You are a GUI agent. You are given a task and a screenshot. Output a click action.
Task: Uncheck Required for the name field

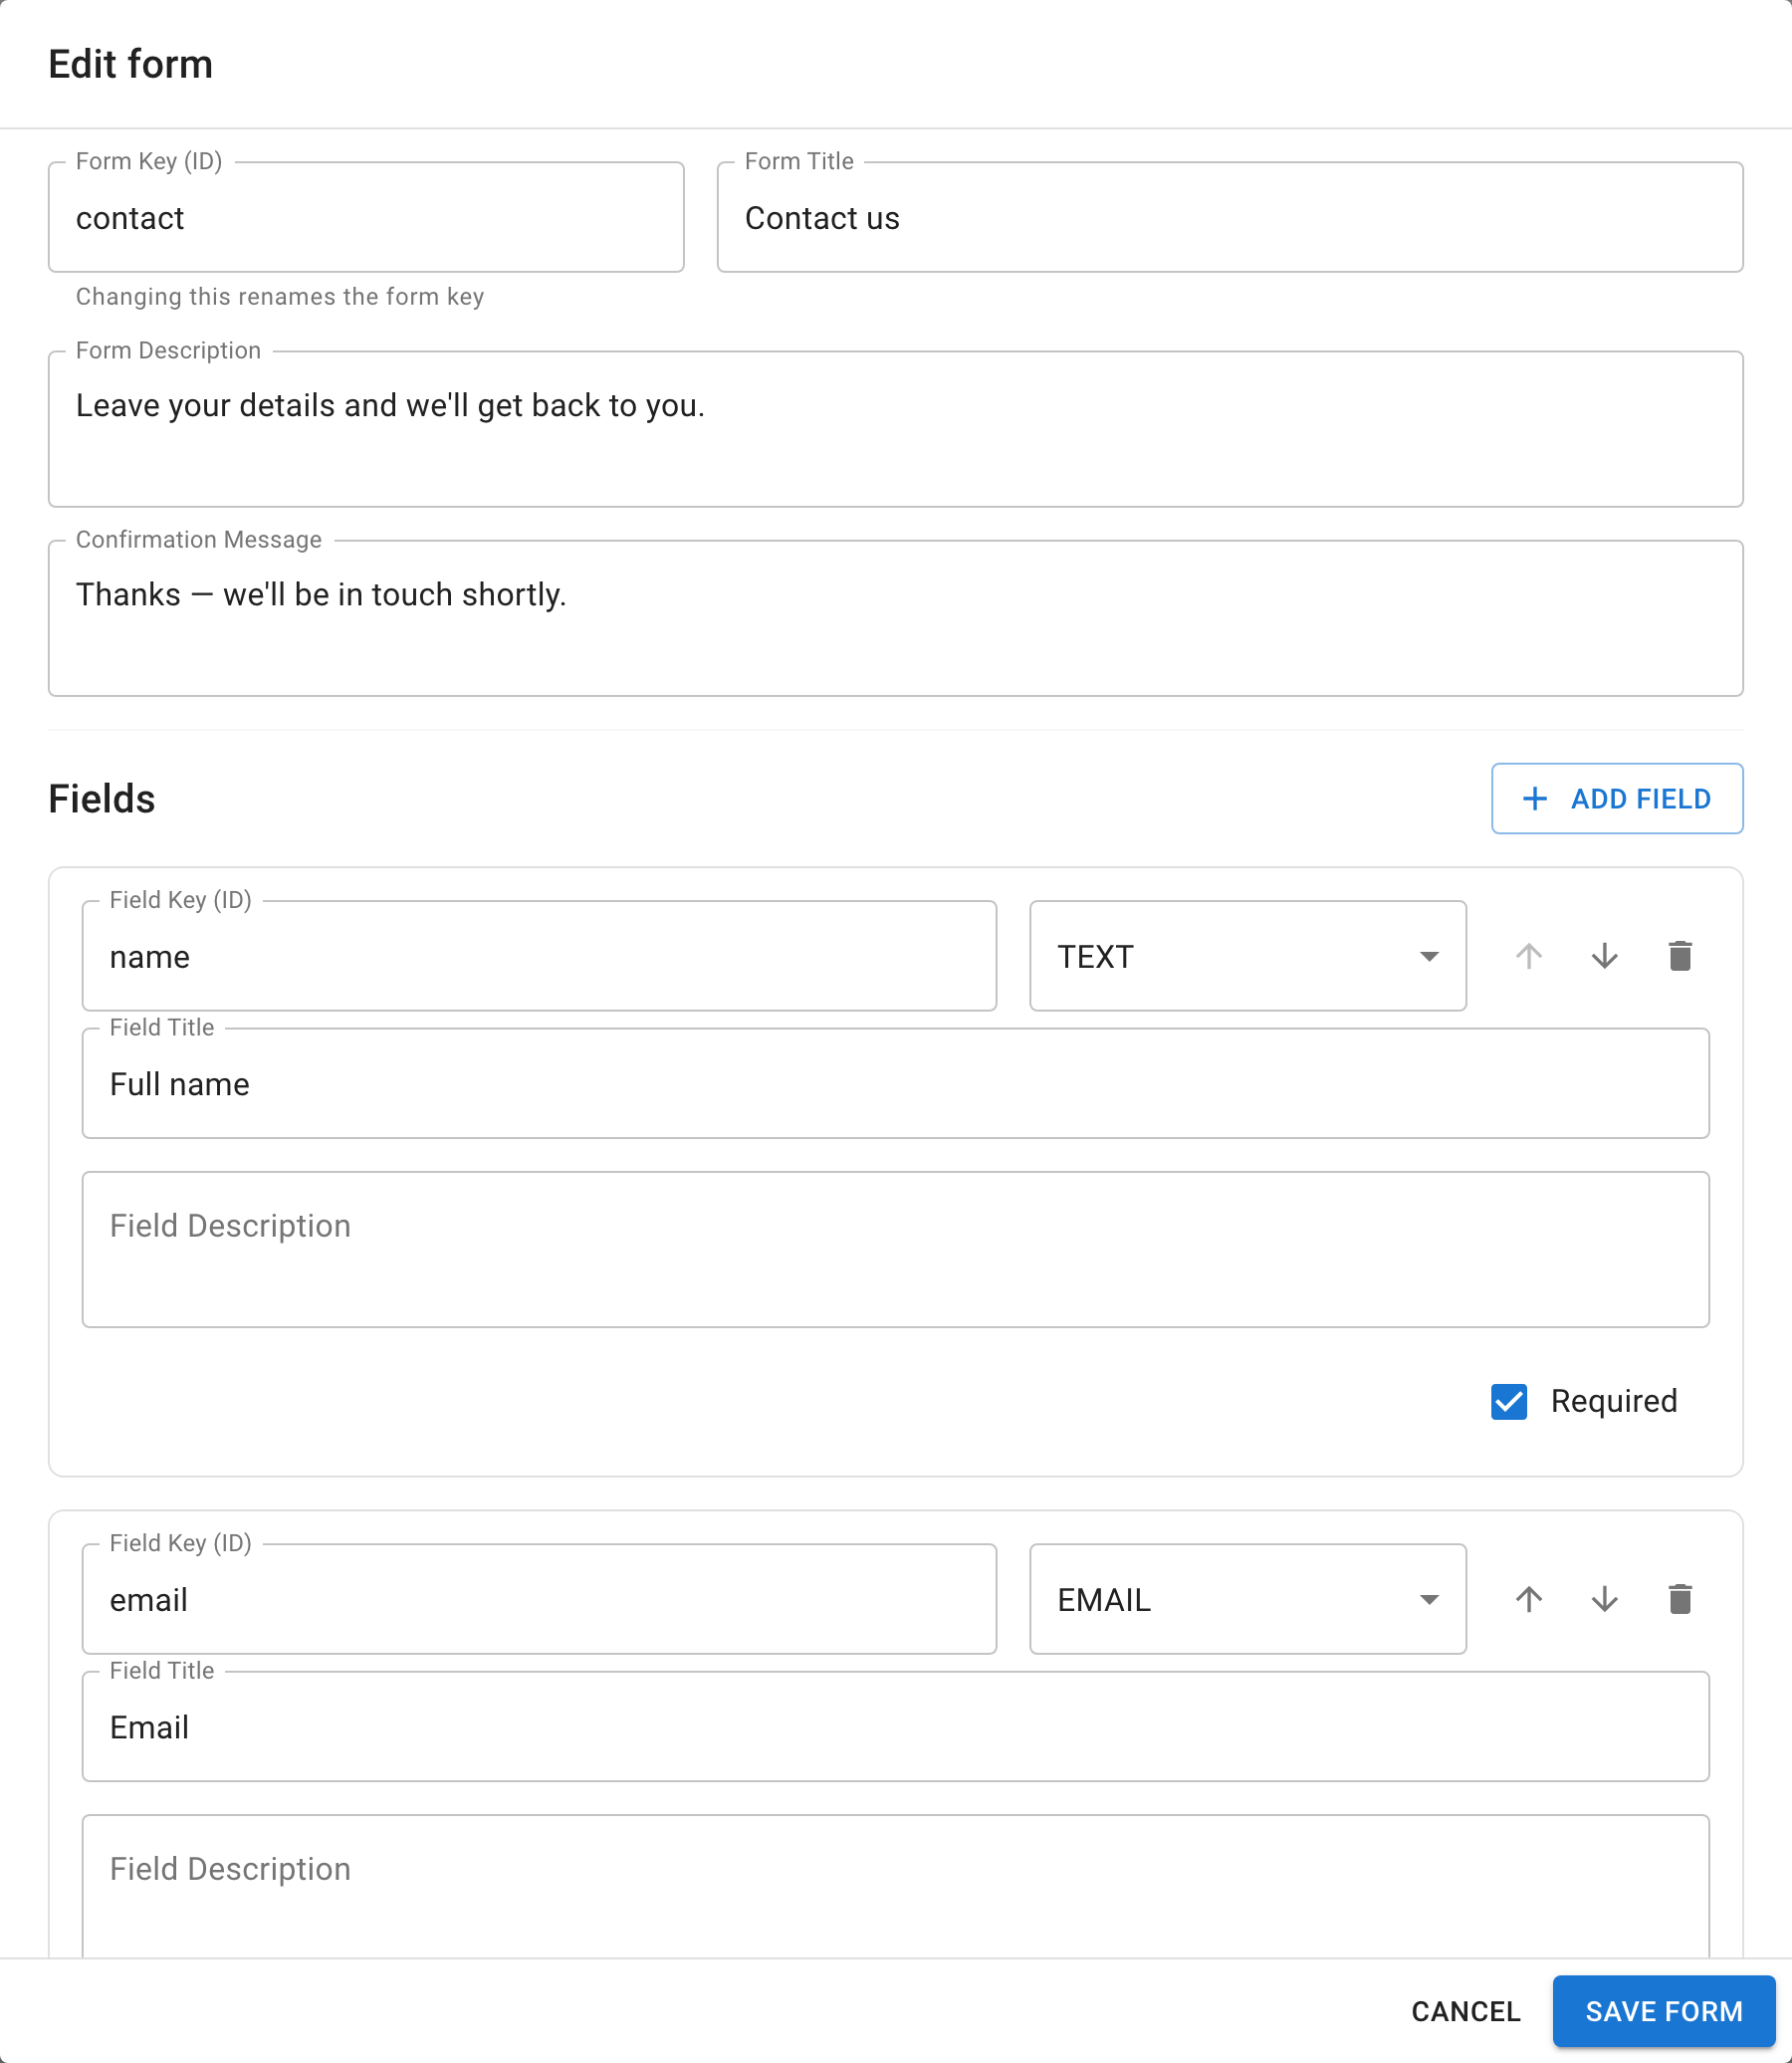point(1509,1401)
